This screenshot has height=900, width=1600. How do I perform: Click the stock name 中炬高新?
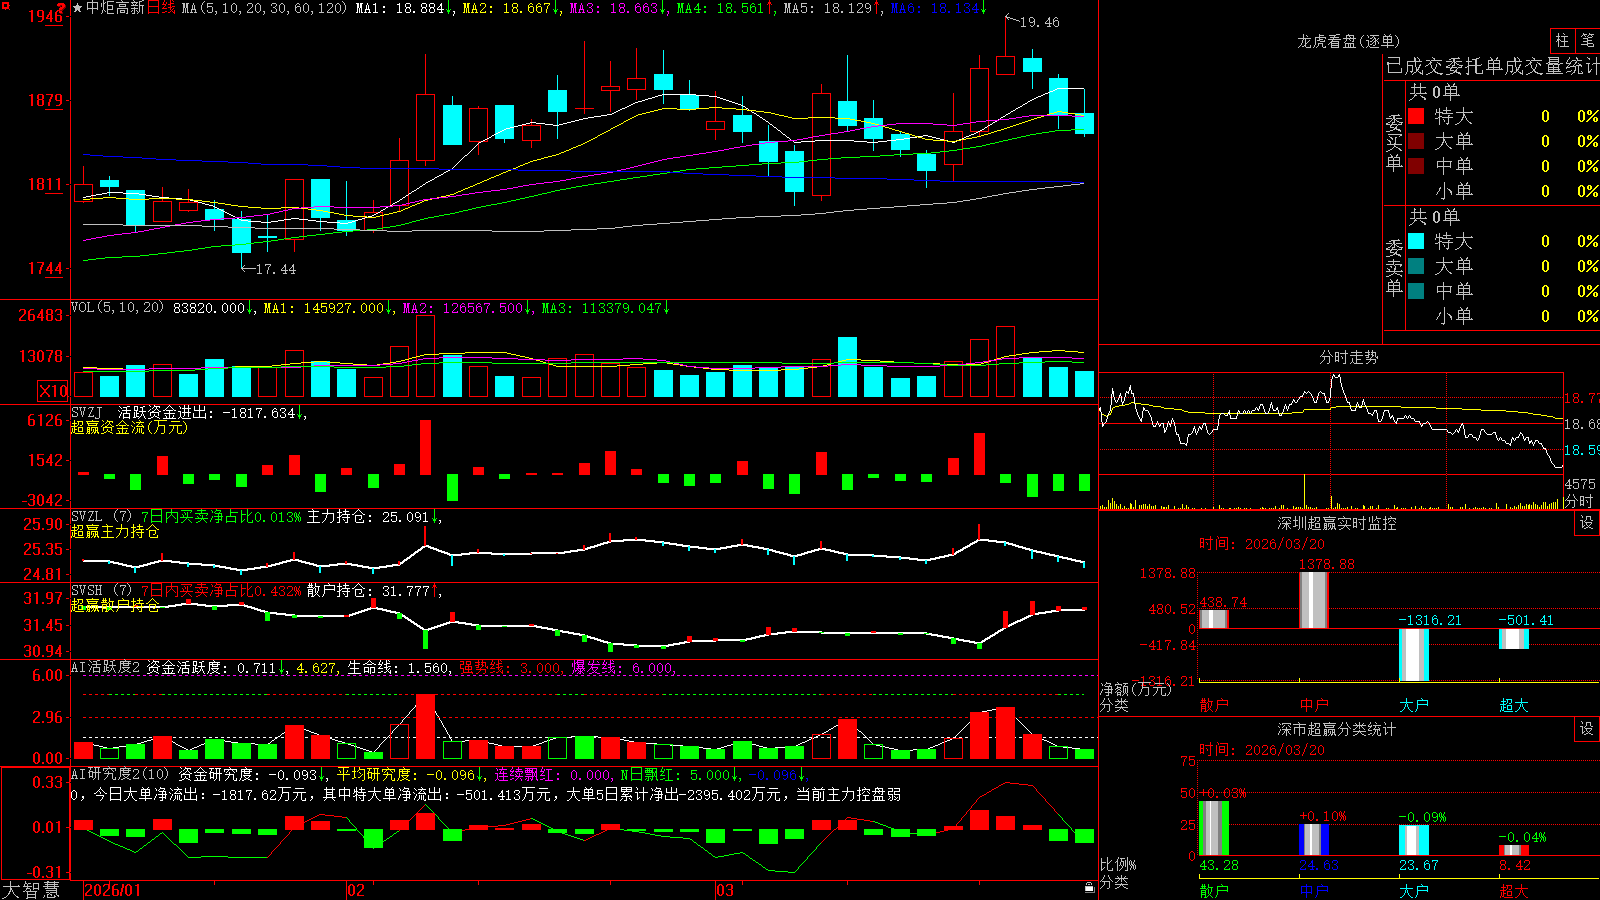pyautogui.click(x=115, y=8)
